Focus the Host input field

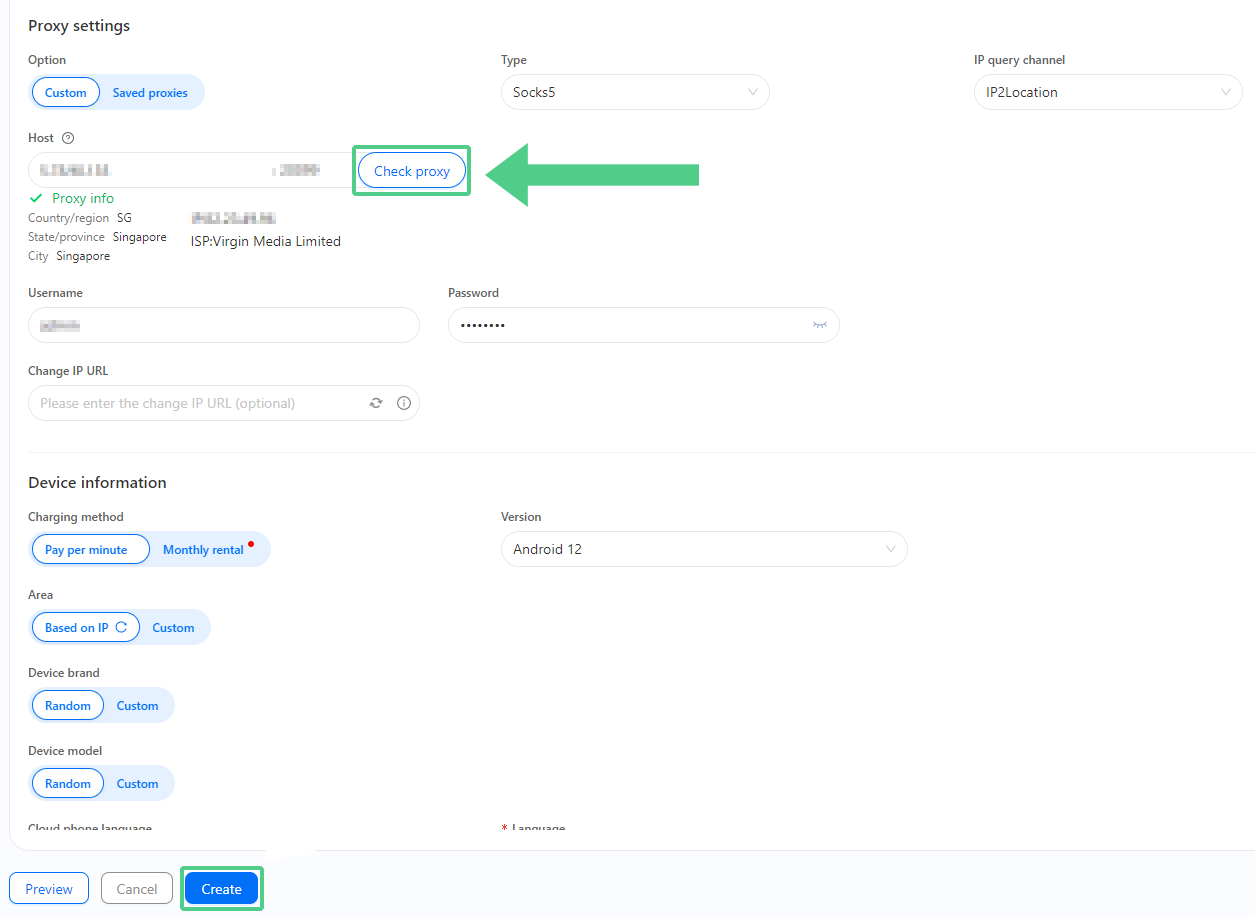190,170
